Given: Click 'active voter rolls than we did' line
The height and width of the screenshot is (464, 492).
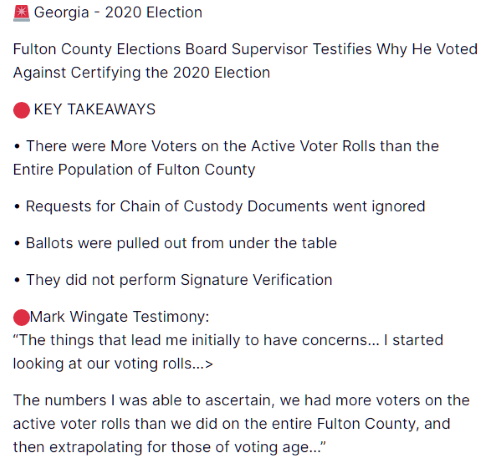Looking at the screenshot, I should pos(231,424).
